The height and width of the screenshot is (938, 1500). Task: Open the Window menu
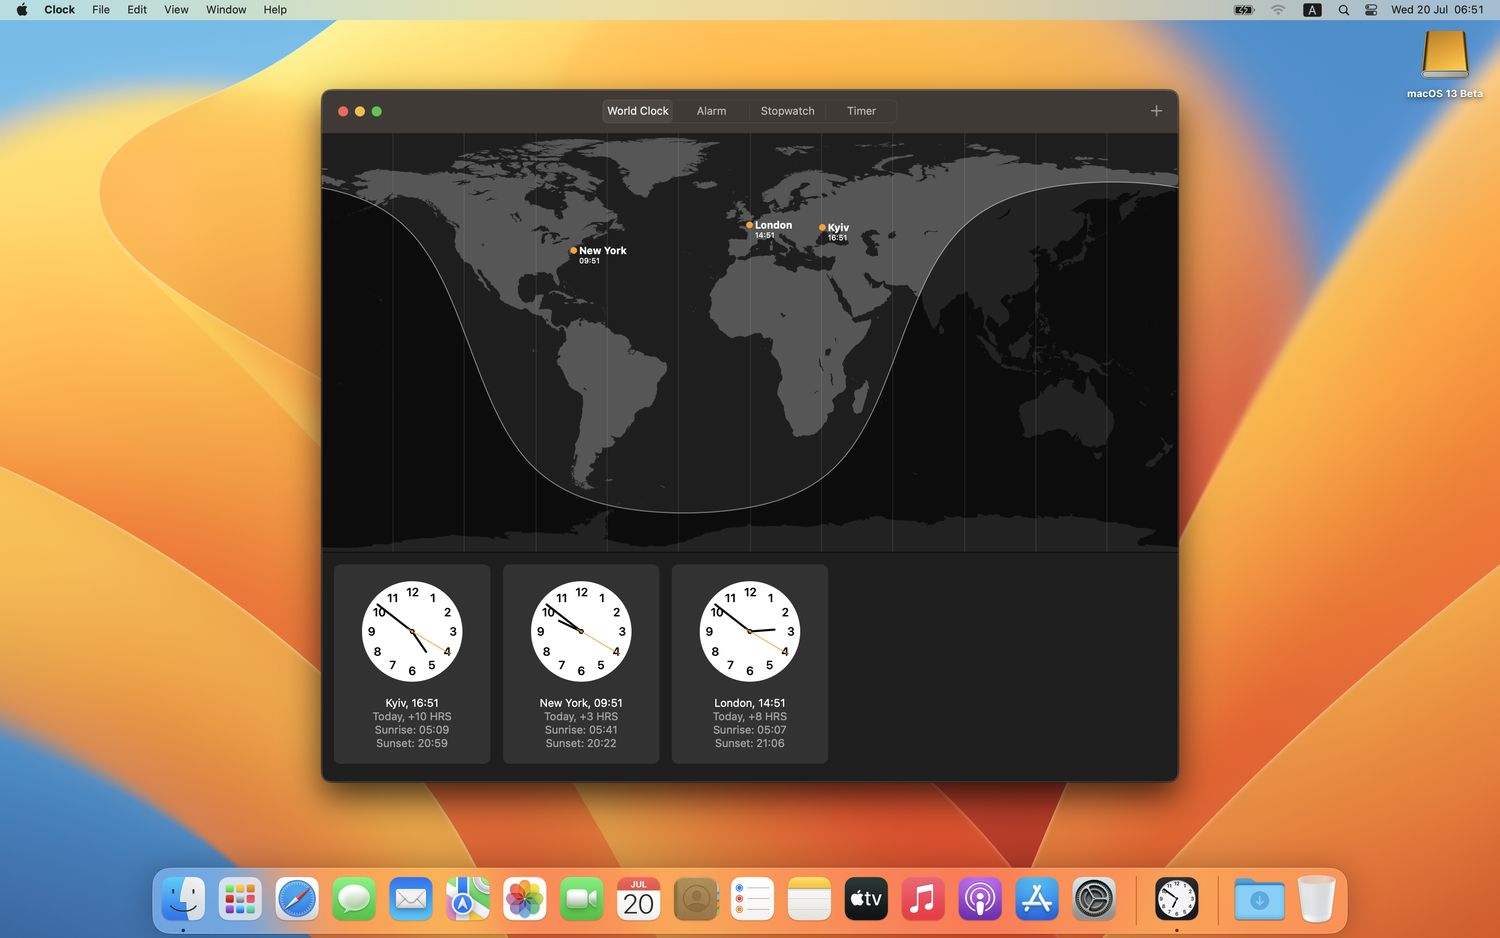coord(226,10)
